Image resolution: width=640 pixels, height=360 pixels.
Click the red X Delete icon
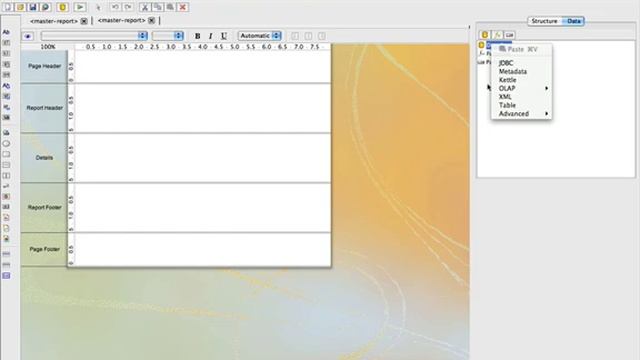coord(183,7)
